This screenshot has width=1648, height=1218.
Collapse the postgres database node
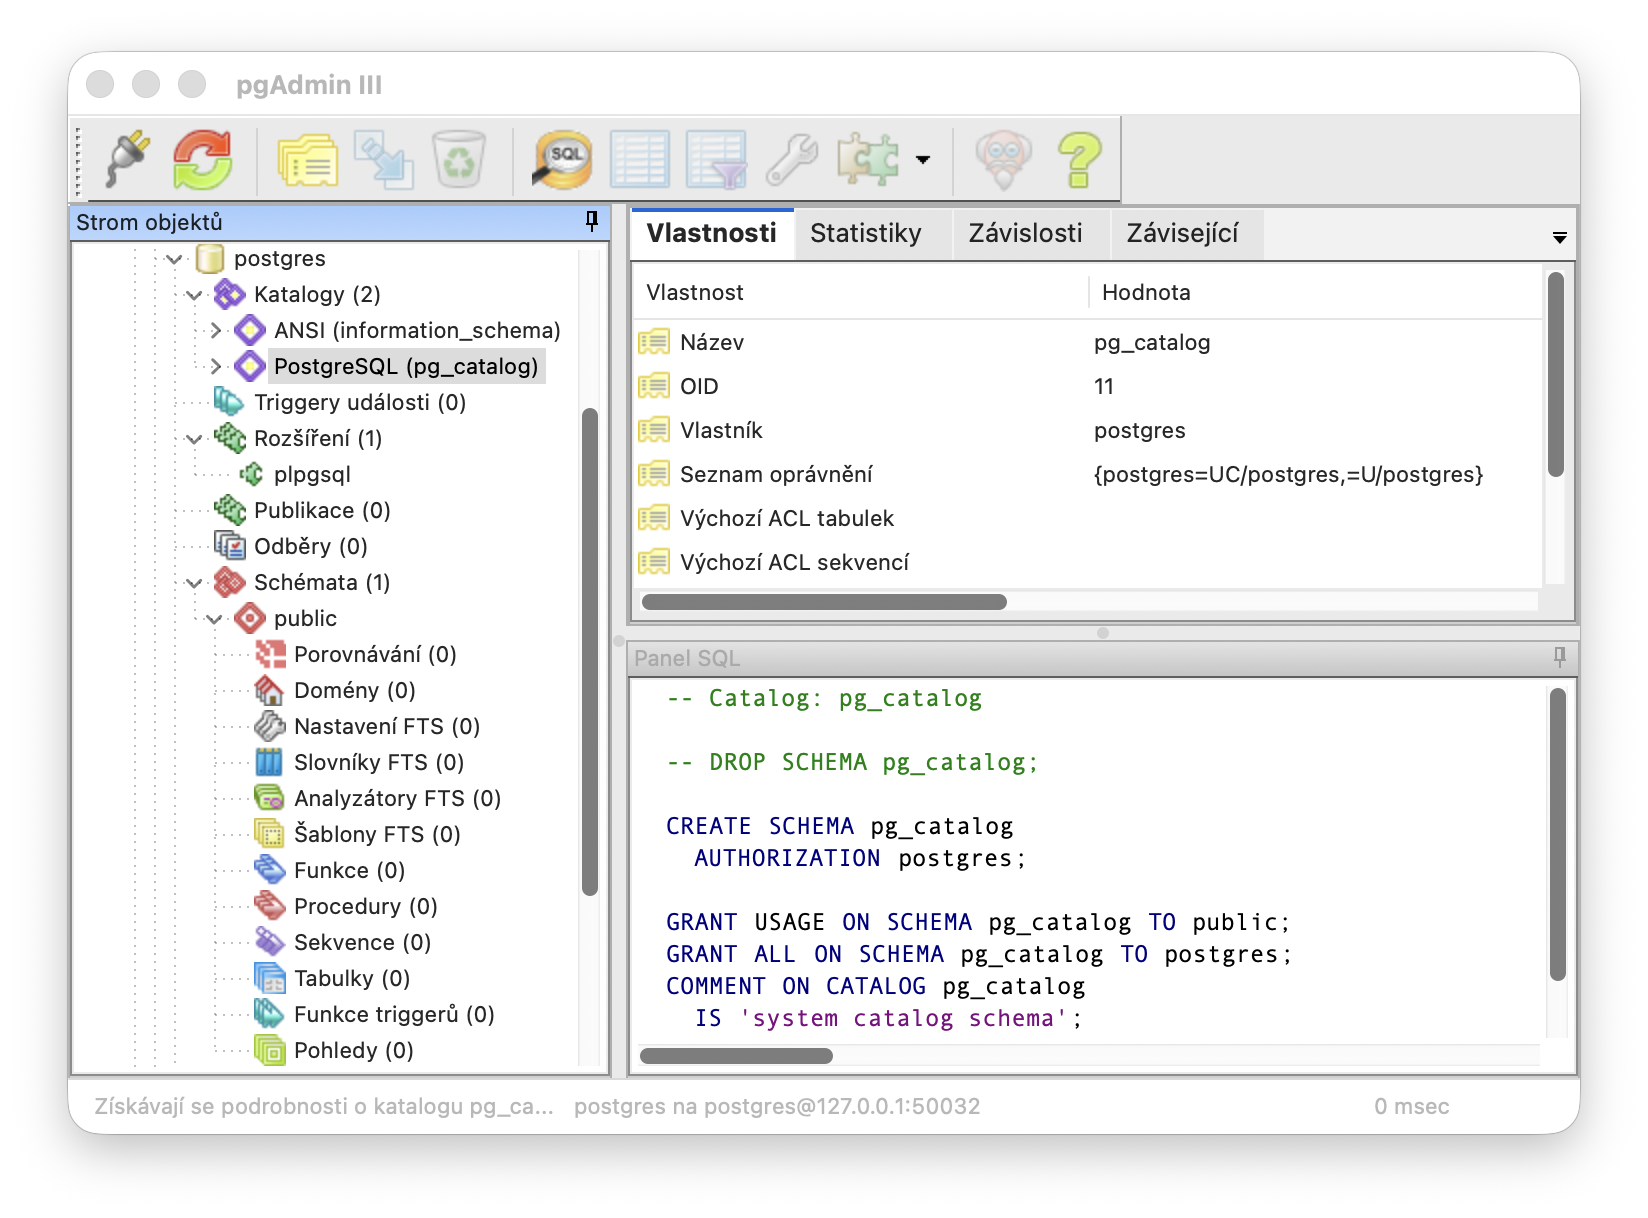click(x=175, y=259)
